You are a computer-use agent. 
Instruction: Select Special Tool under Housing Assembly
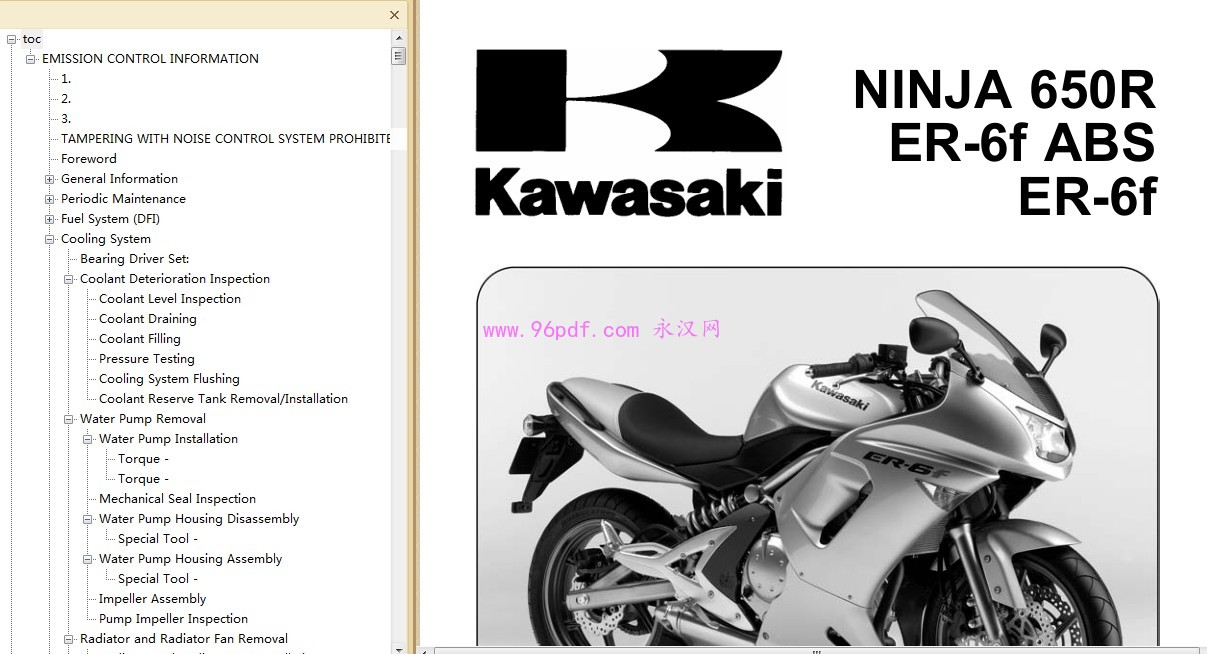tap(158, 579)
